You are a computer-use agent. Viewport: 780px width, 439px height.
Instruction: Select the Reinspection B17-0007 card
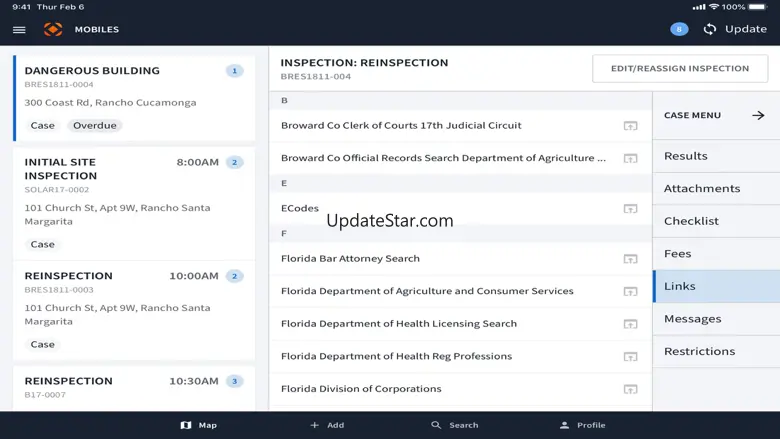[134, 388]
